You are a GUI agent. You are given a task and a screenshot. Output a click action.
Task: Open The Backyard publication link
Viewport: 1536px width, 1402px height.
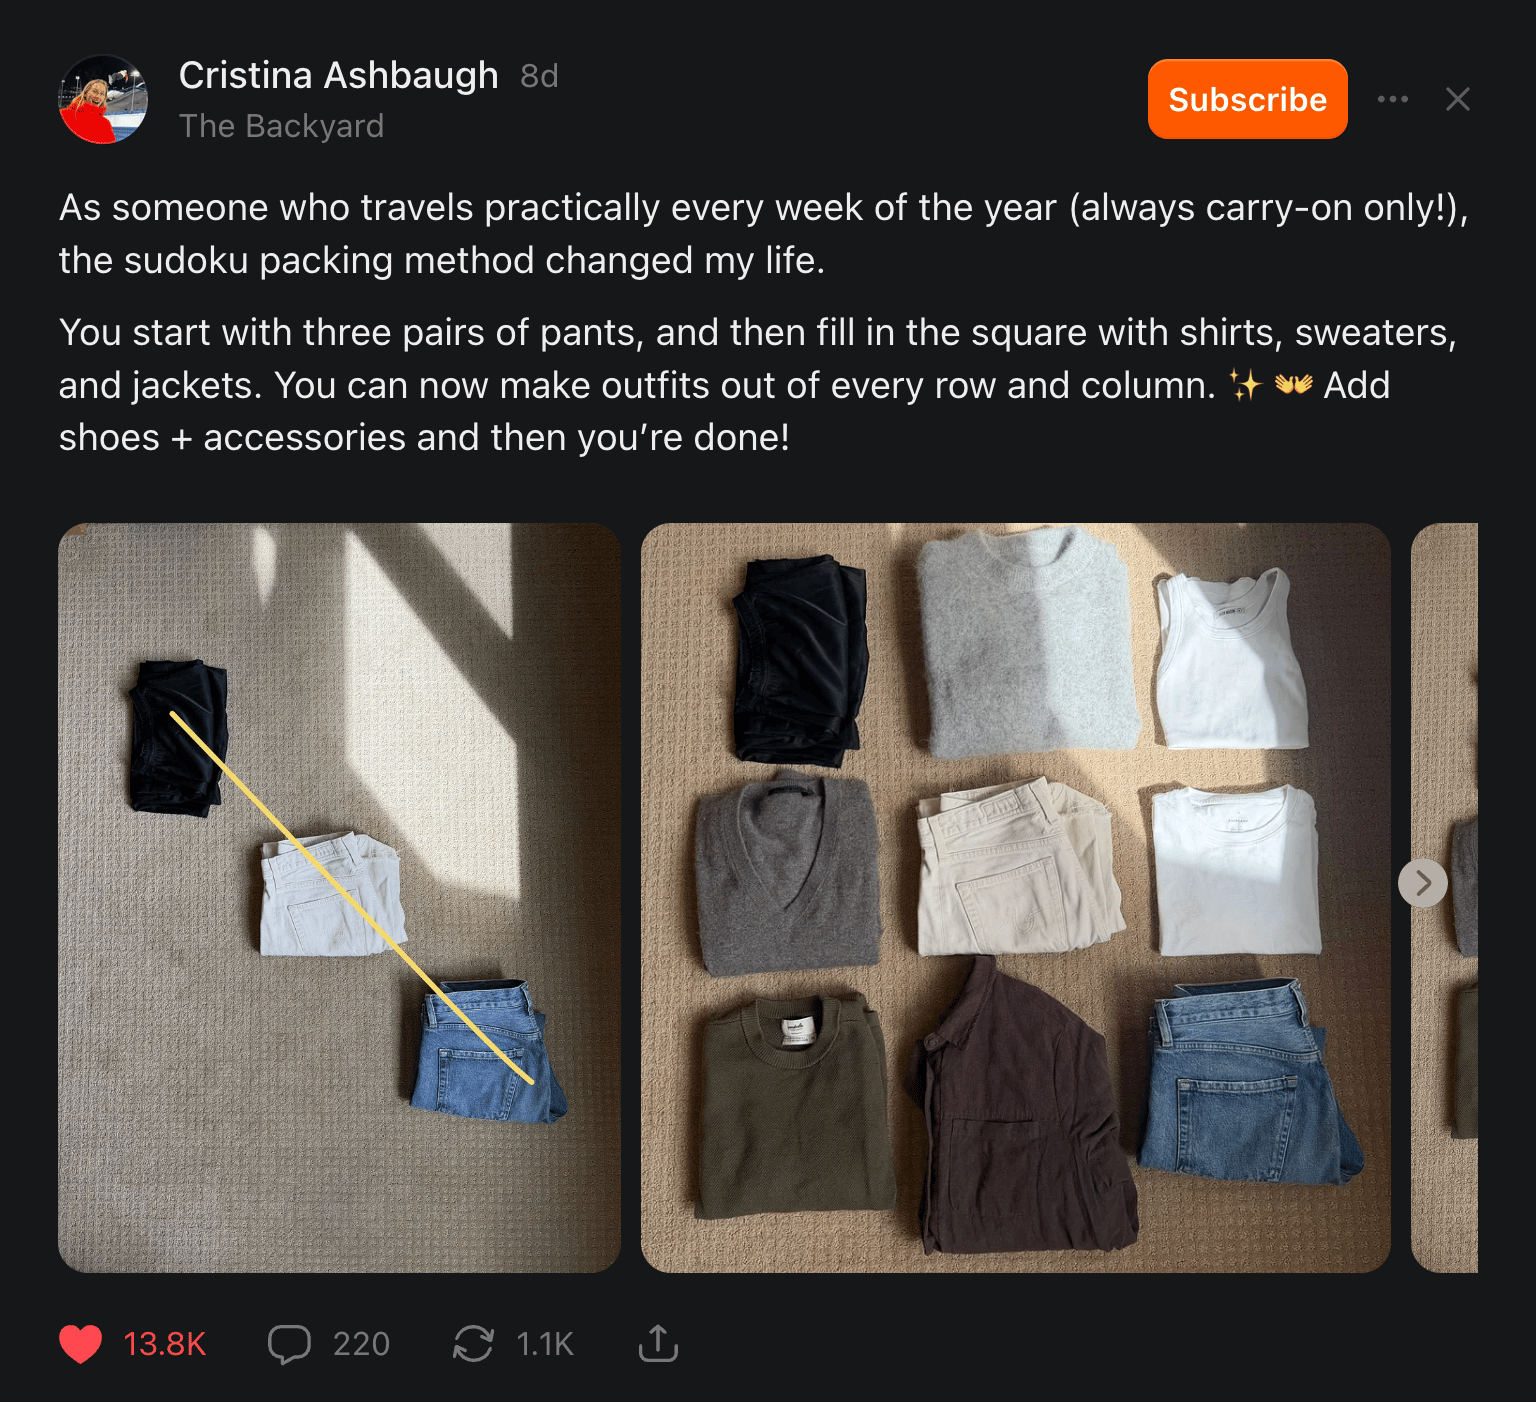coord(281,126)
